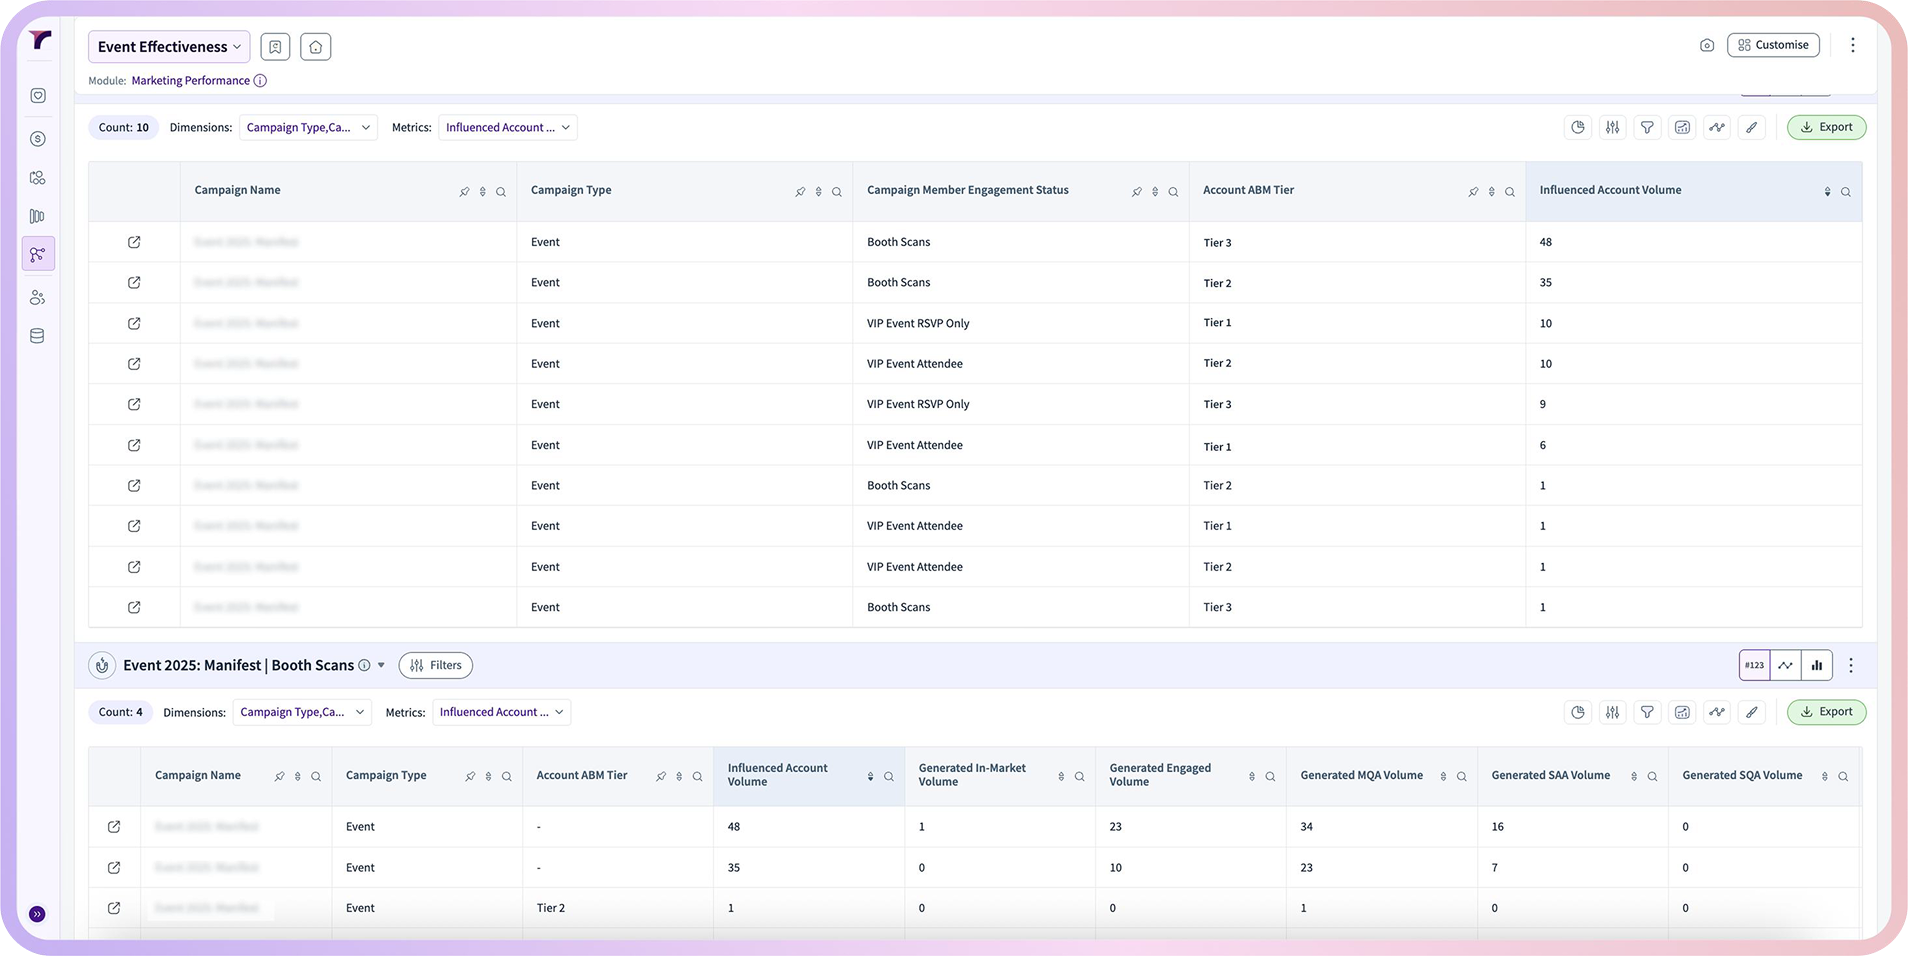Open the Event Effectiveness dashboard dropdown

(169, 47)
